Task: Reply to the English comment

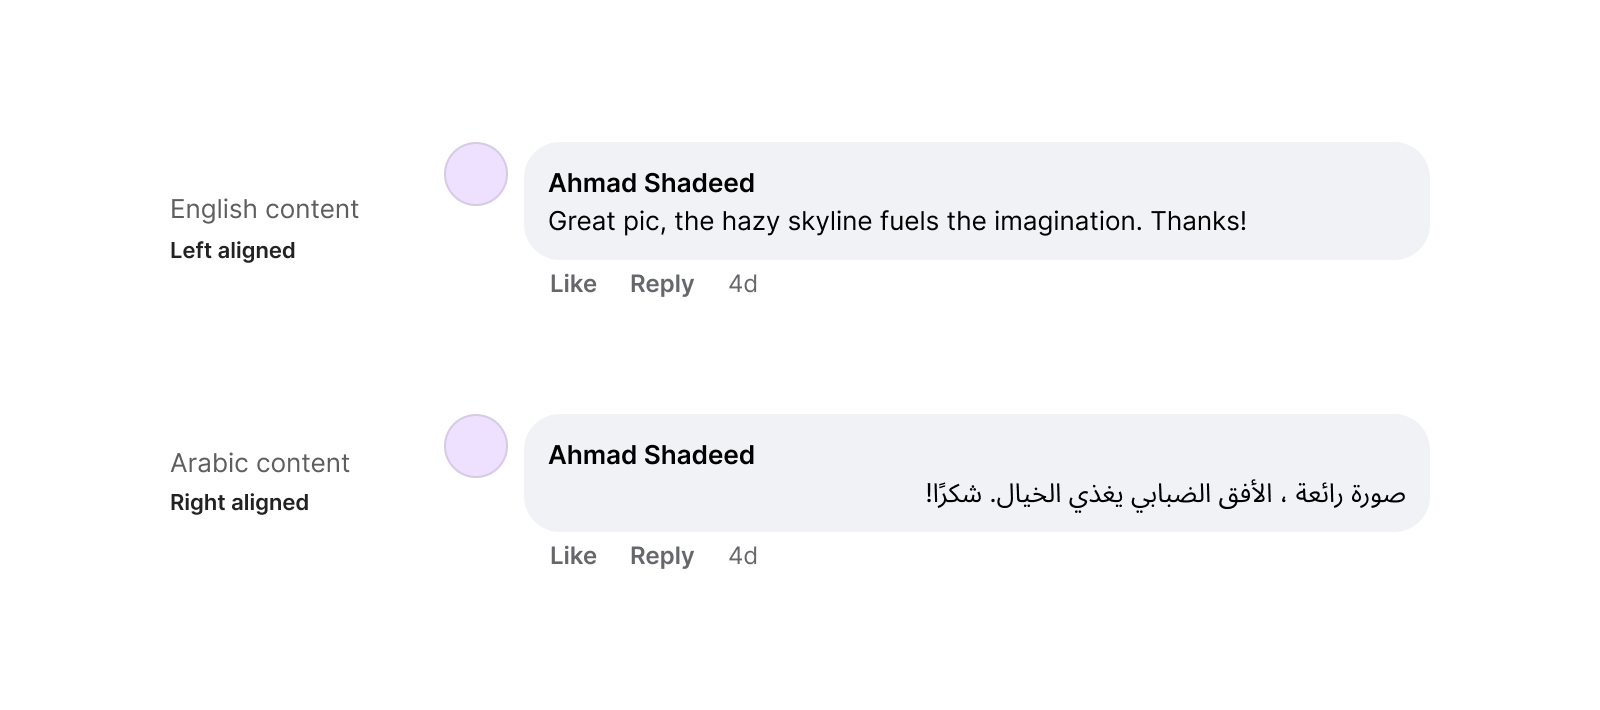Action: coord(661,284)
